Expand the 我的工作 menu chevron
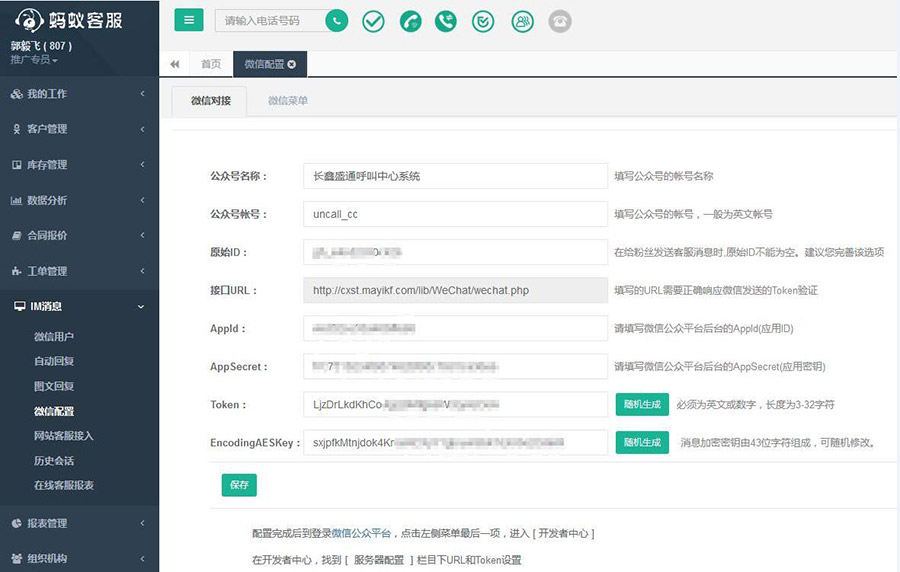 coord(142,94)
